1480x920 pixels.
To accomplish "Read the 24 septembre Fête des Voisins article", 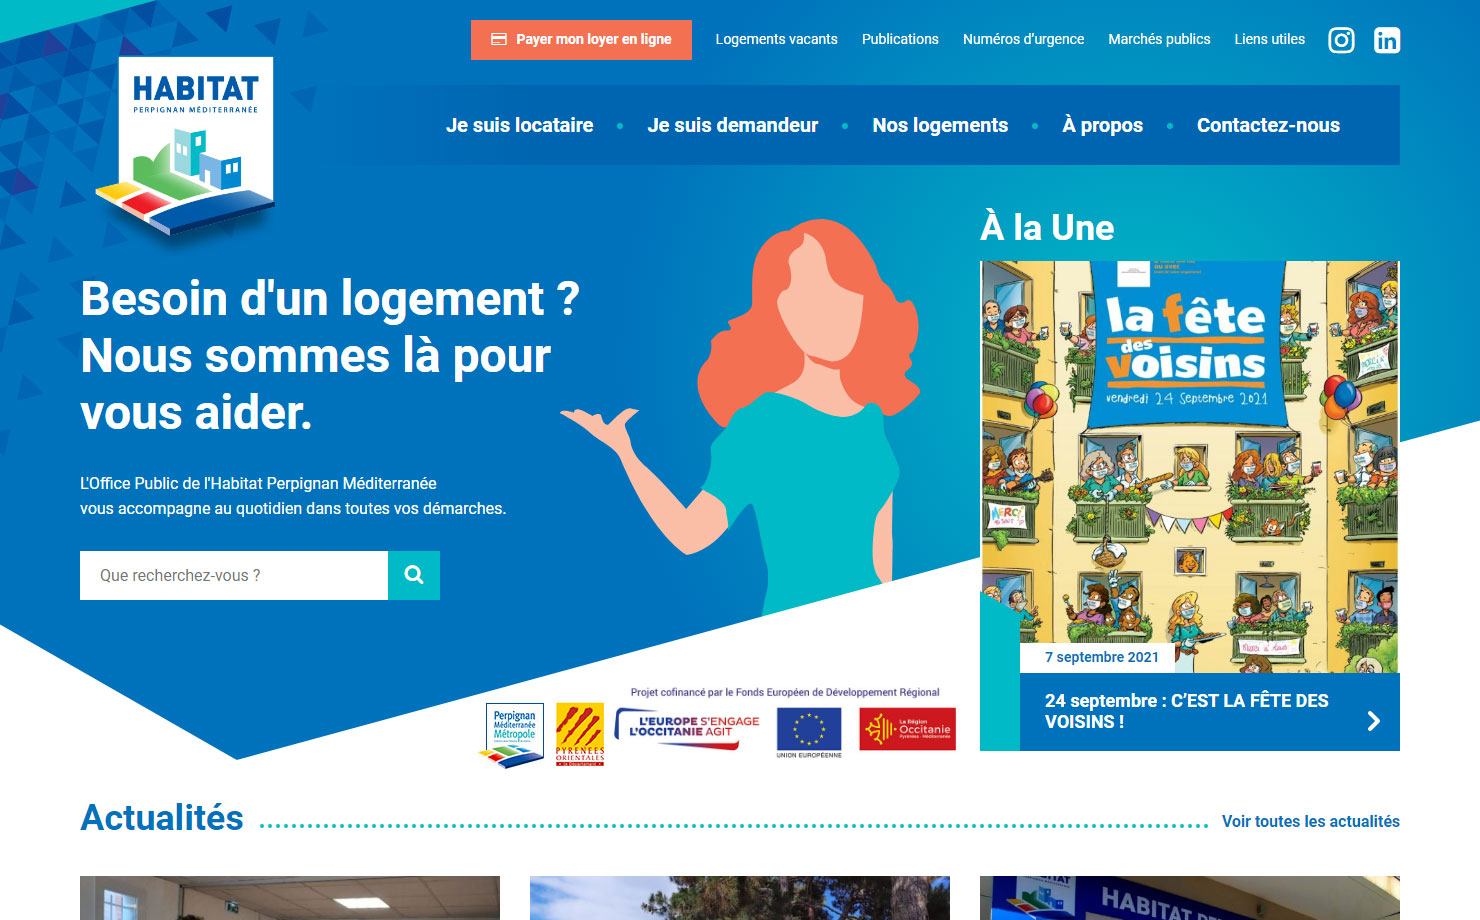I will pyautogui.click(x=1187, y=711).
